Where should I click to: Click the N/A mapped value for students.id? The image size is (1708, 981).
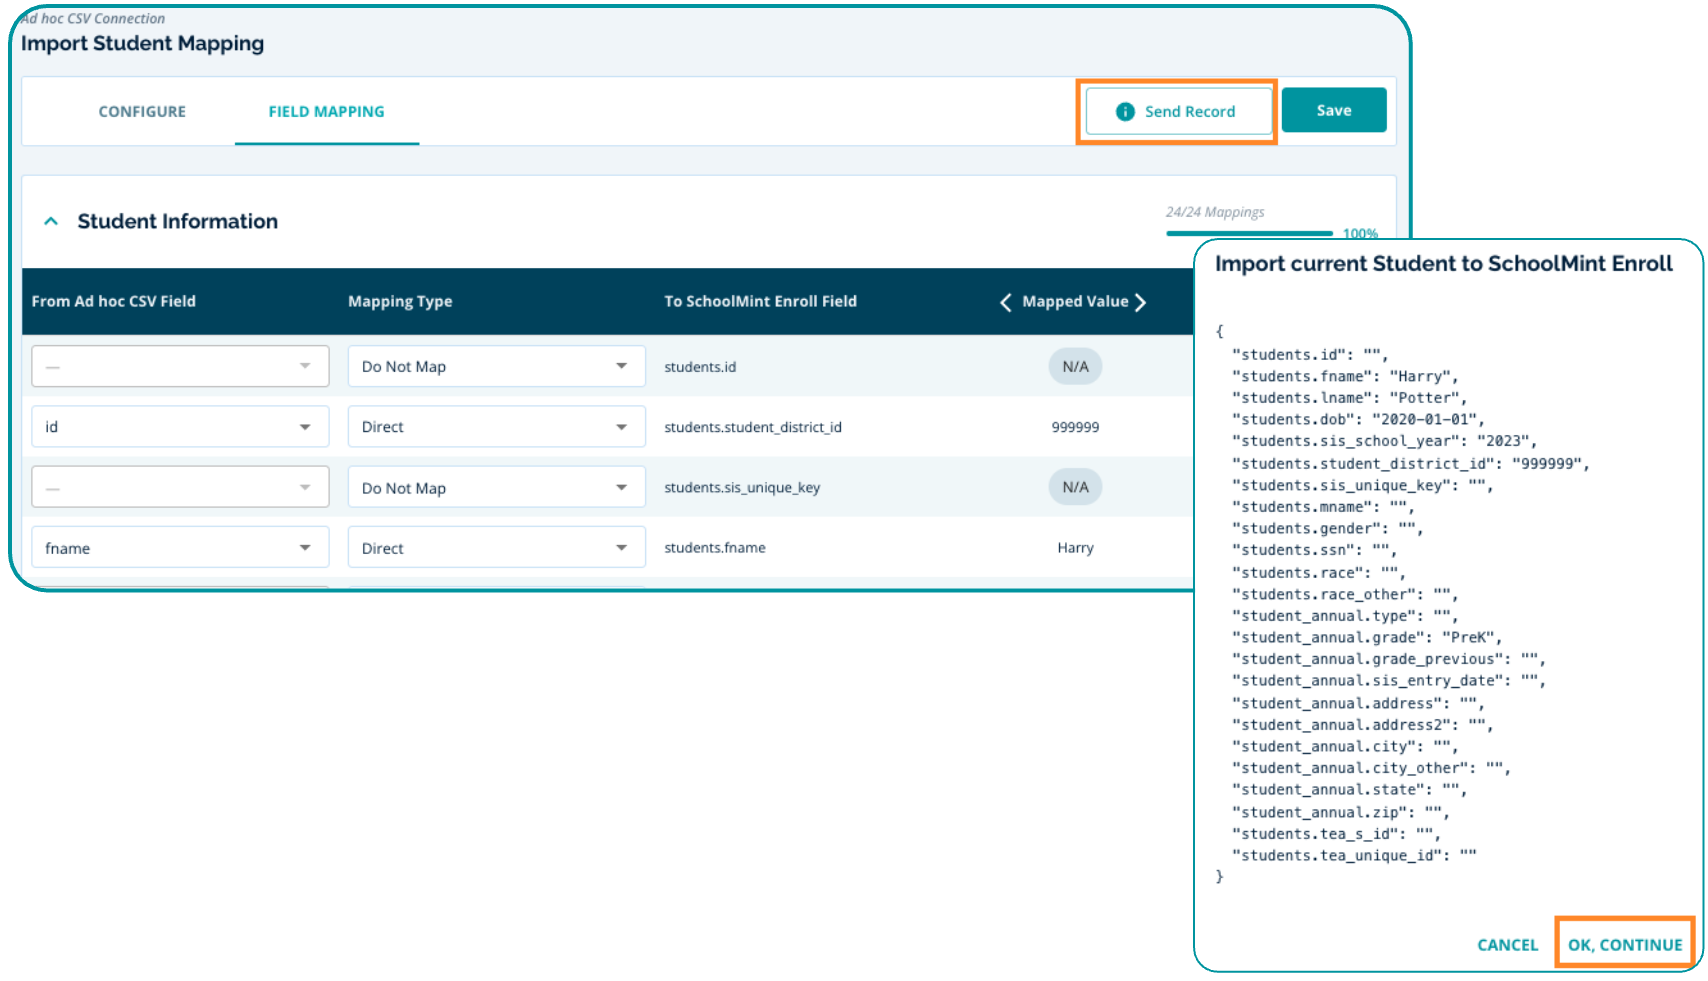tap(1075, 367)
